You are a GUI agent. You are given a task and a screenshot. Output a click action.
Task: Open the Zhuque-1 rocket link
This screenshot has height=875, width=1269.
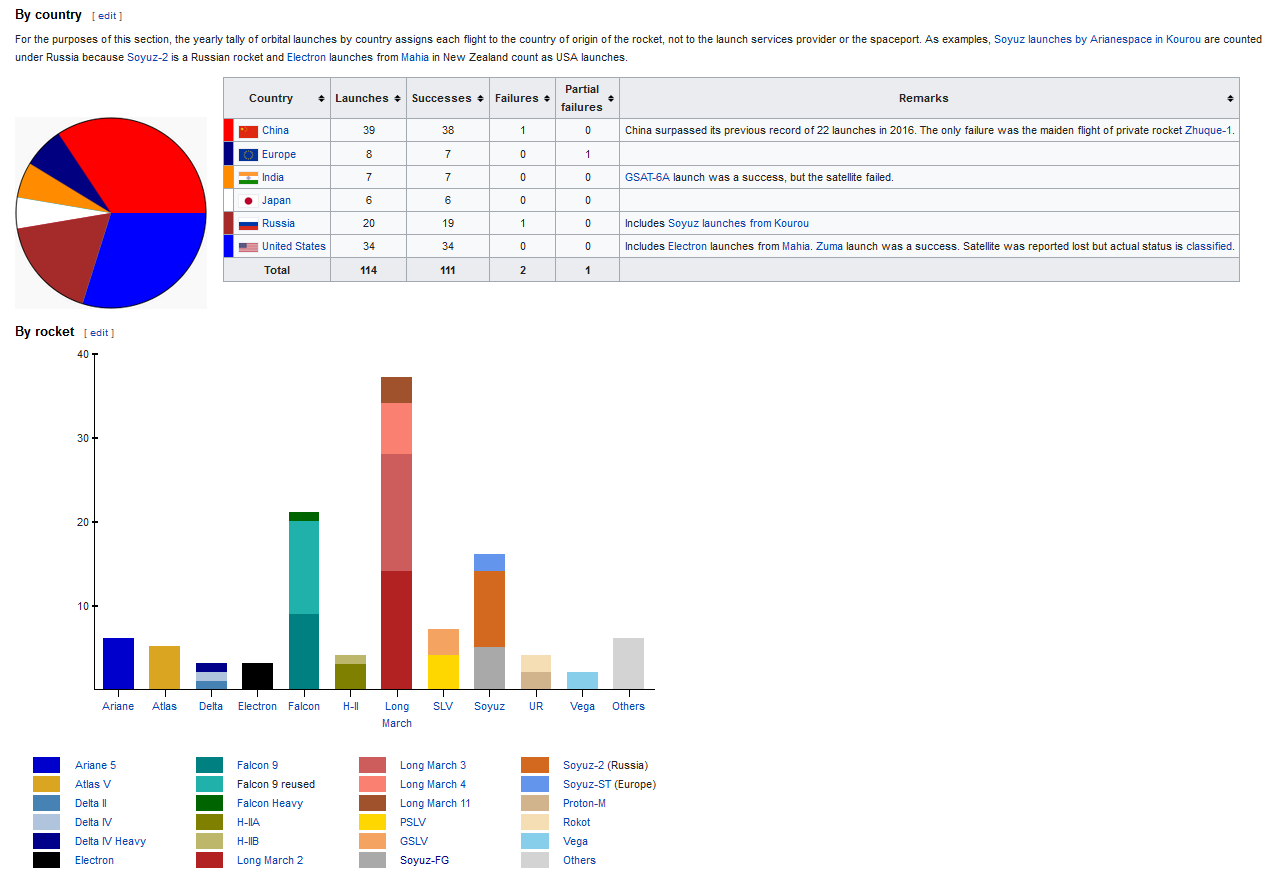(x=1209, y=130)
